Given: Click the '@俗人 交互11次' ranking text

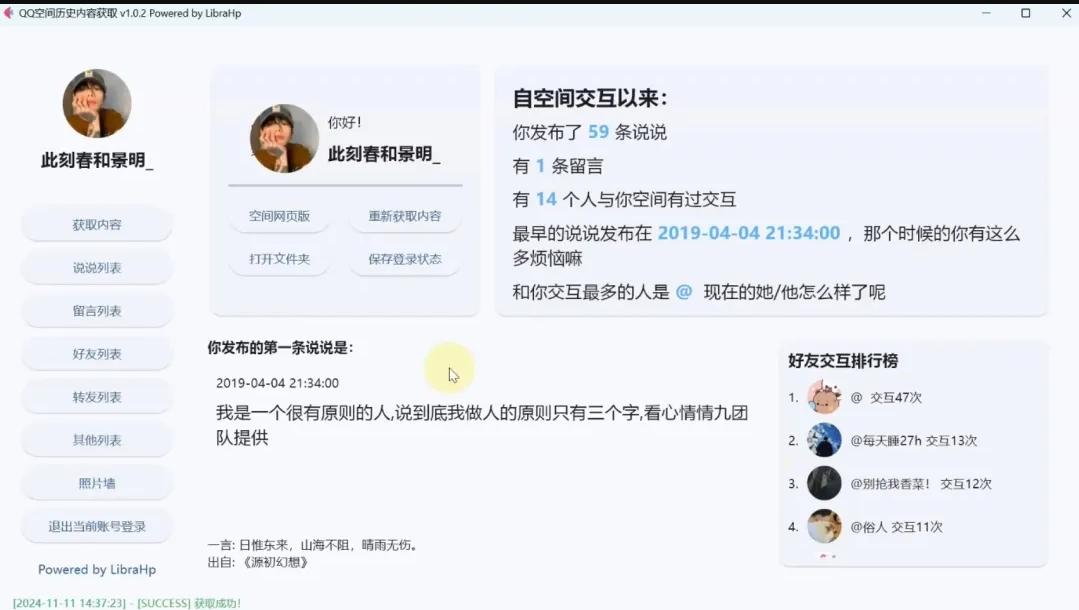Looking at the screenshot, I should [897, 527].
